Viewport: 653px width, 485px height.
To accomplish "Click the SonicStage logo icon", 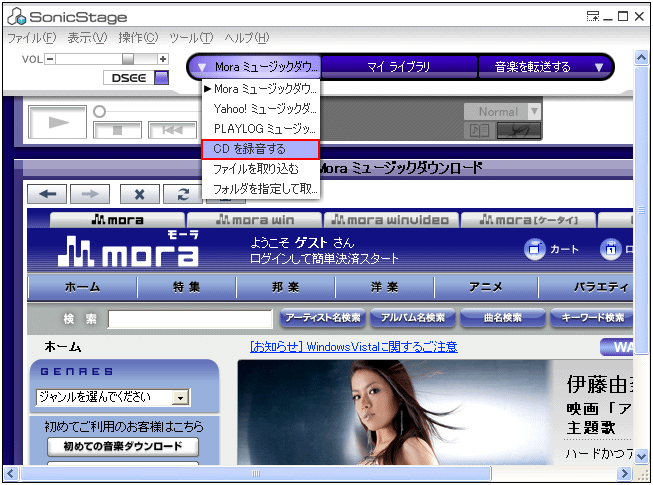I will click(x=17, y=17).
